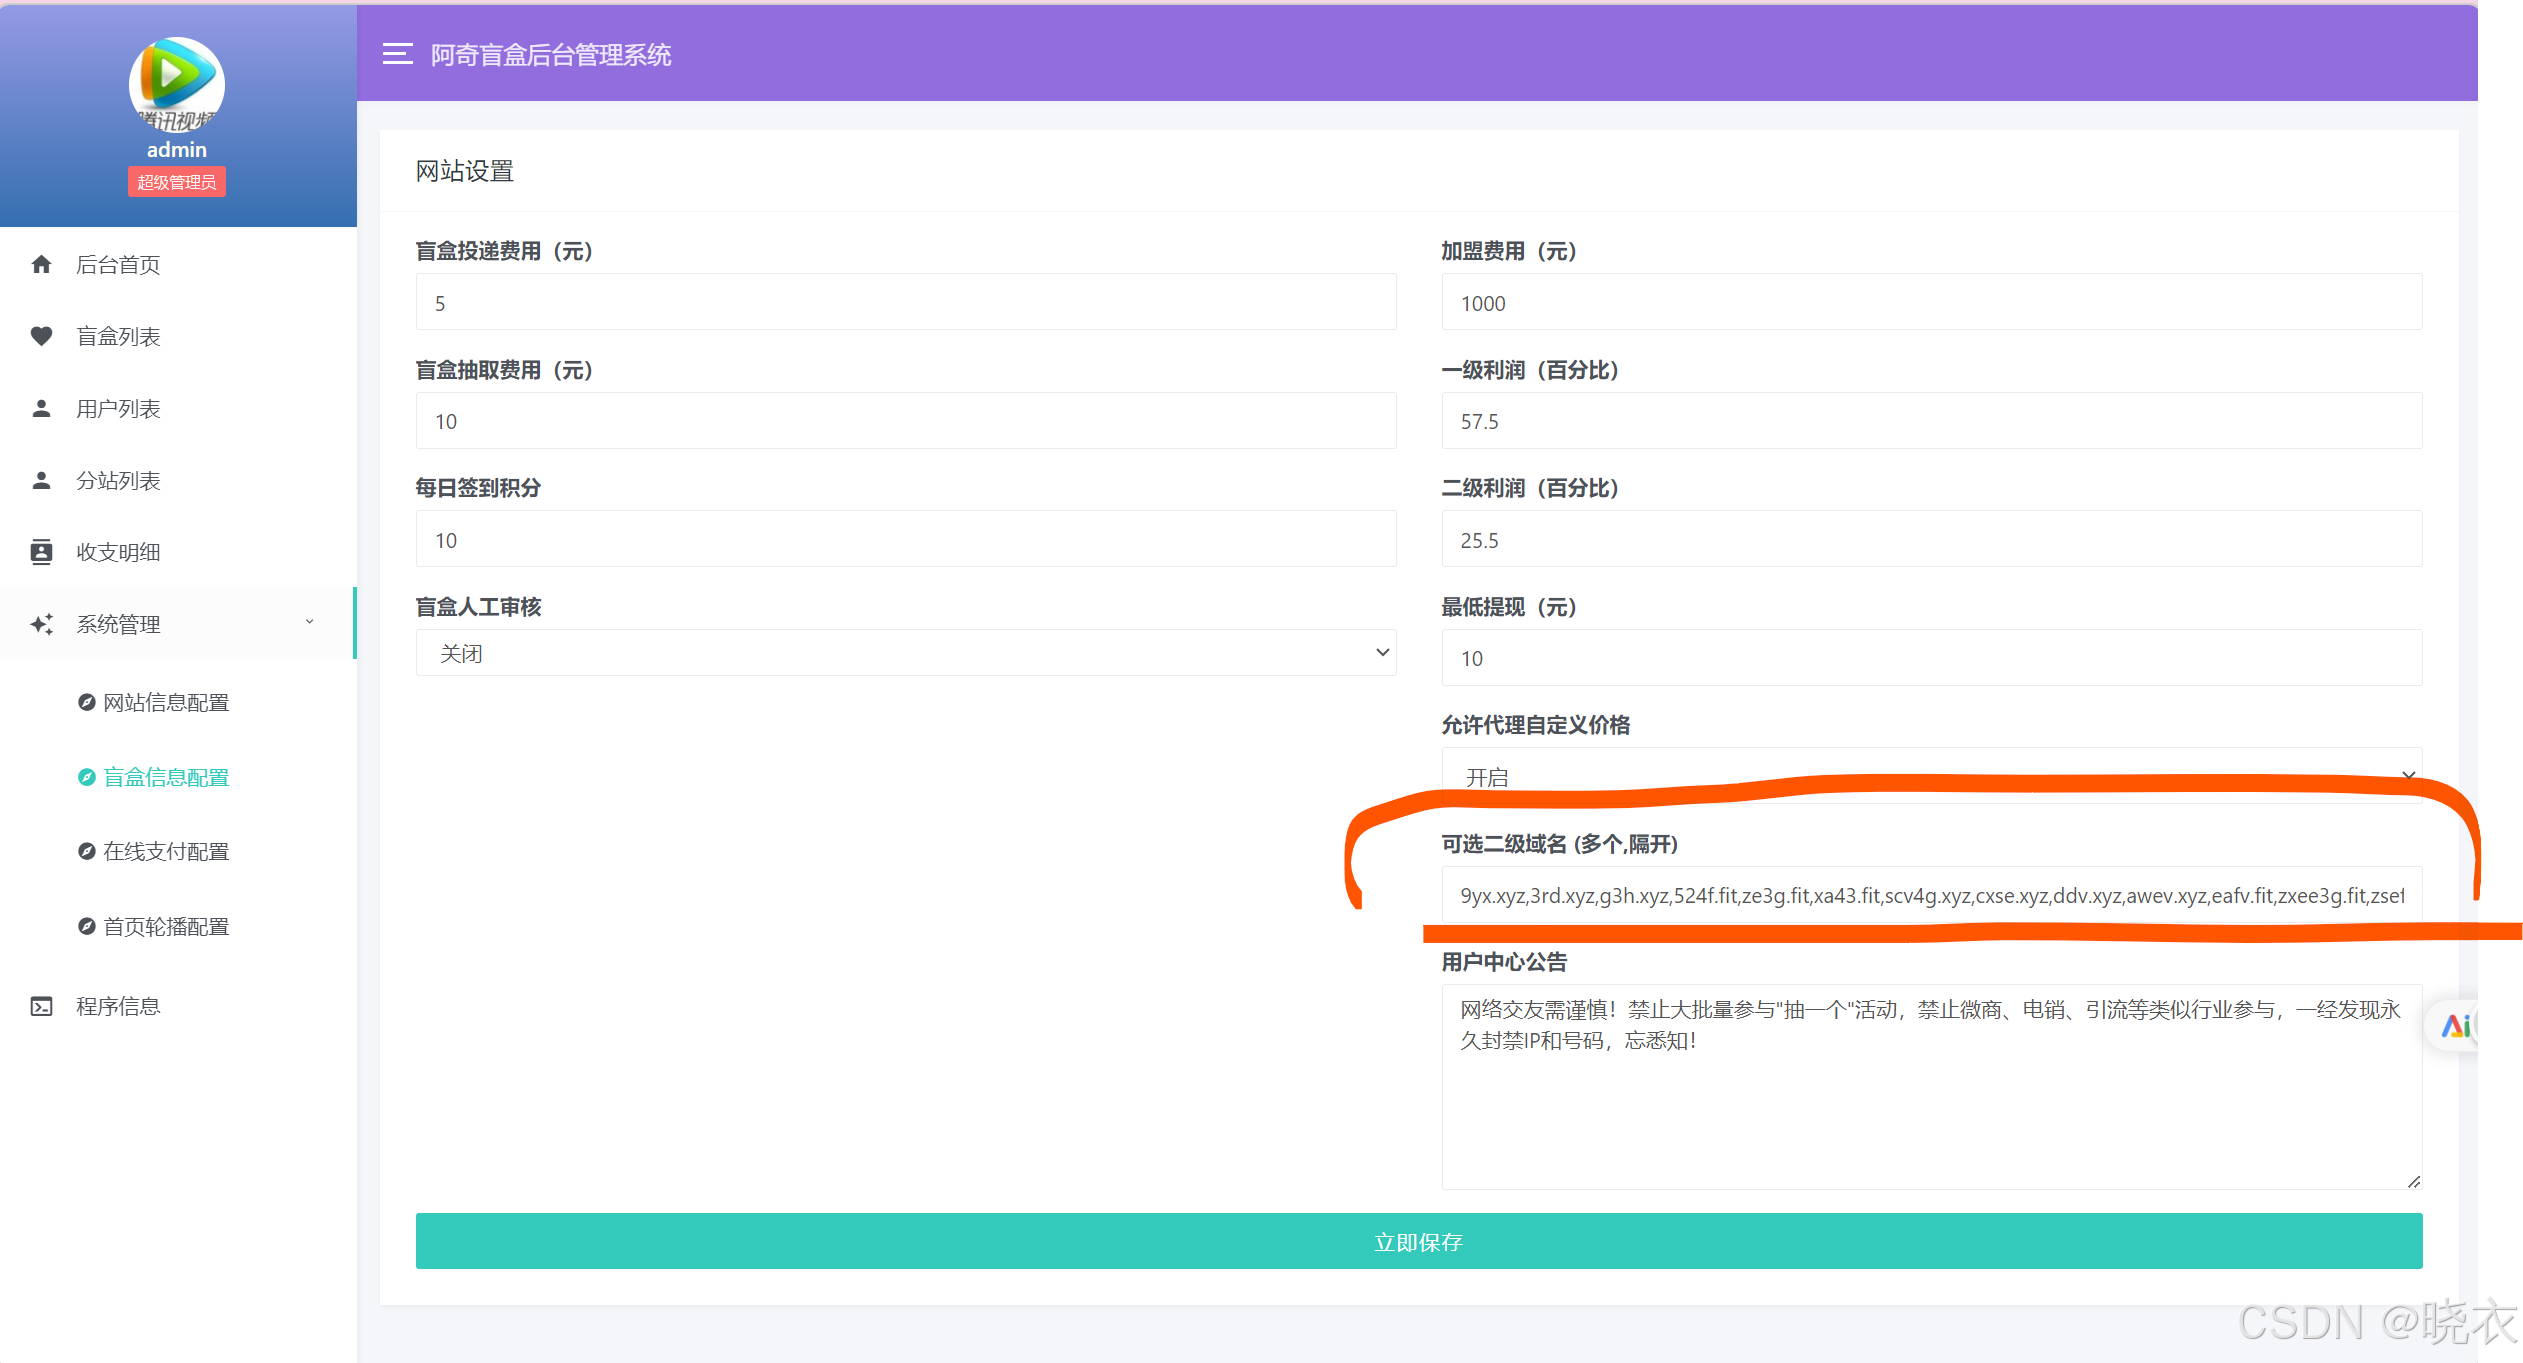Click the person icon for 分站列表

point(41,480)
